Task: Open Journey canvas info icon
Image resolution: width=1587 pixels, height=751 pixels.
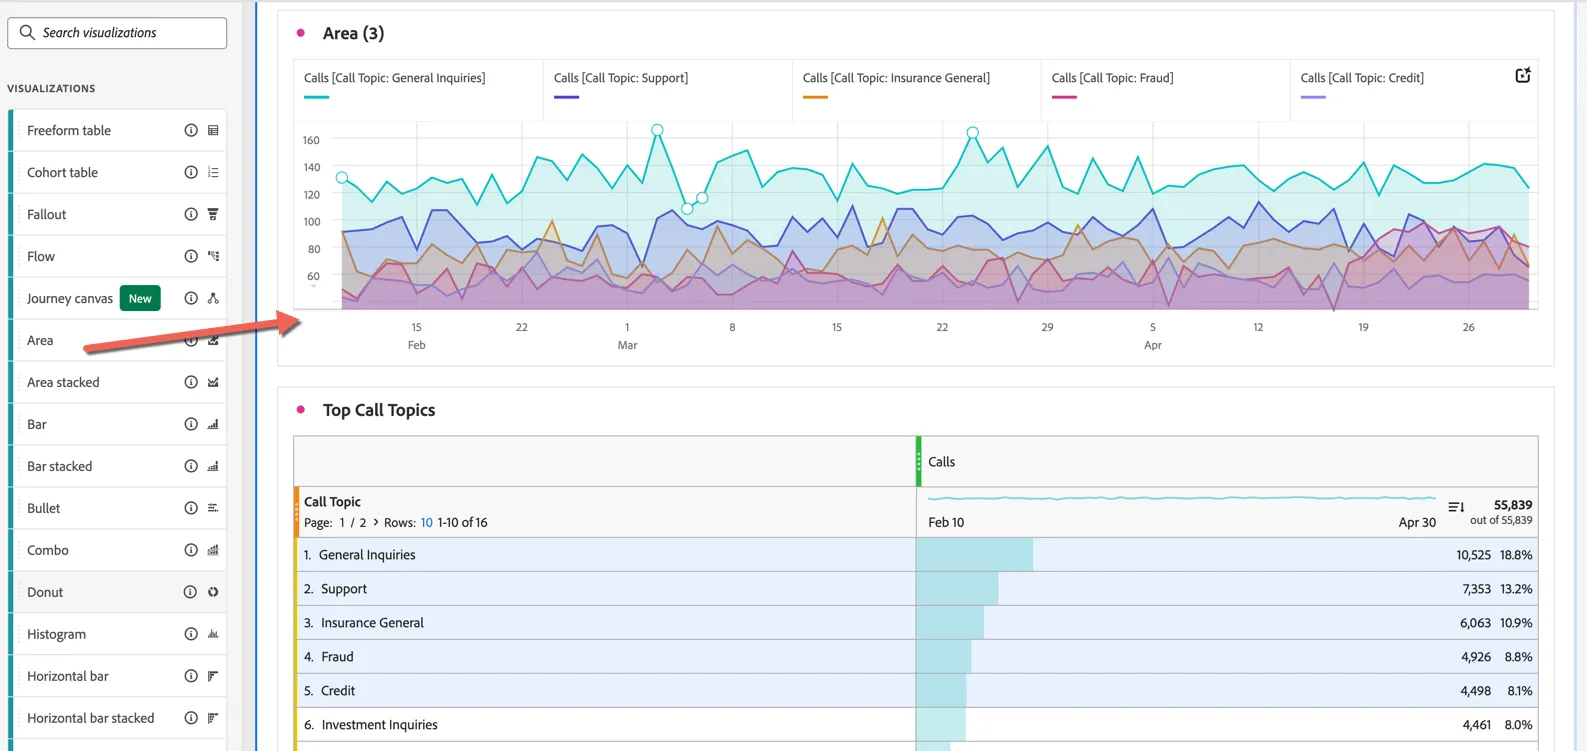Action: (191, 298)
